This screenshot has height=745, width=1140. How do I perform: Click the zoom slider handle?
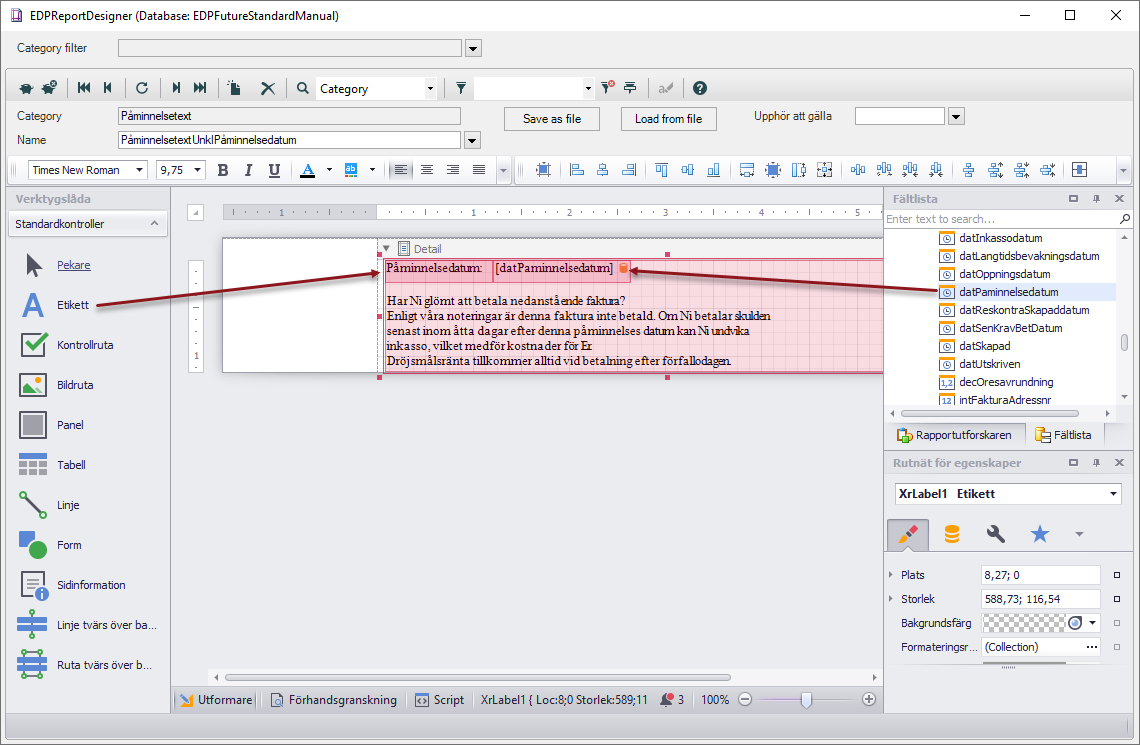[x=806, y=699]
